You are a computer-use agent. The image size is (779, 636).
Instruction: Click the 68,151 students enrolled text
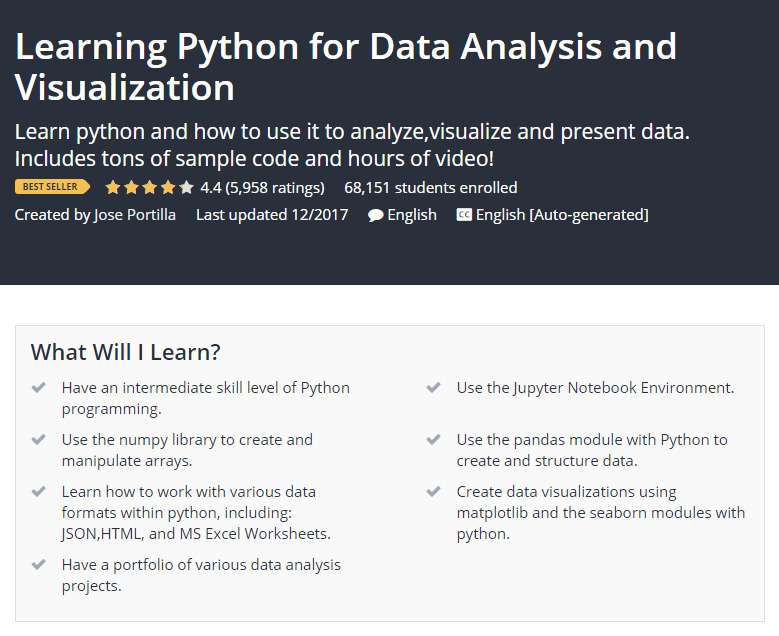[430, 187]
